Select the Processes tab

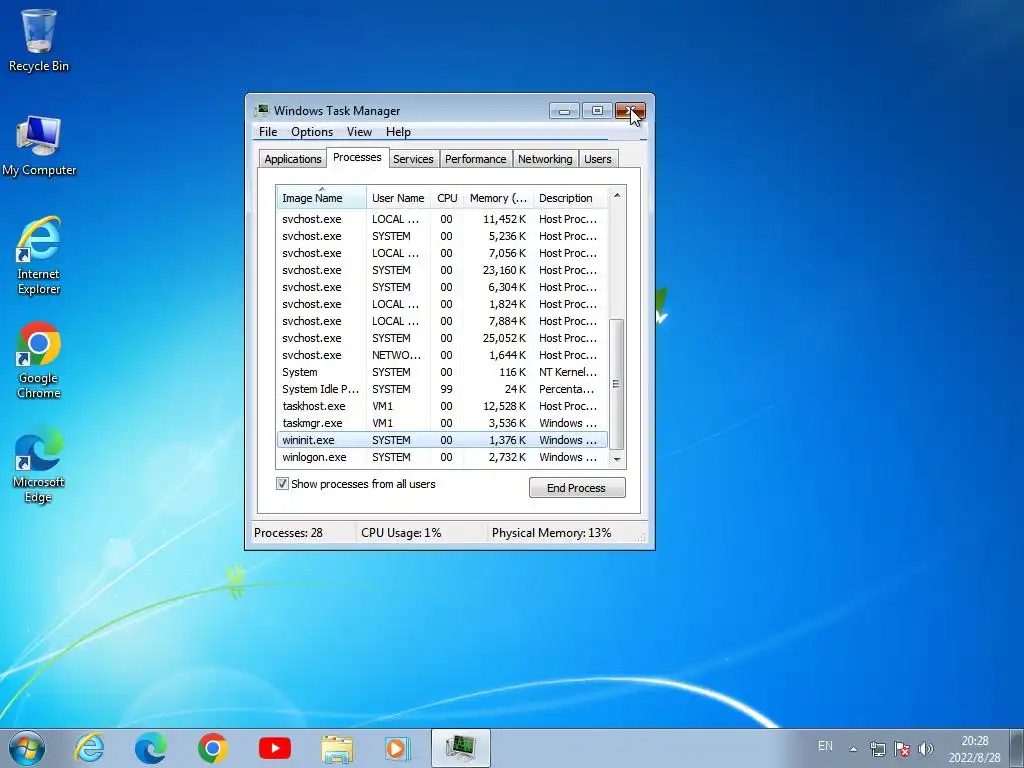coord(357,157)
